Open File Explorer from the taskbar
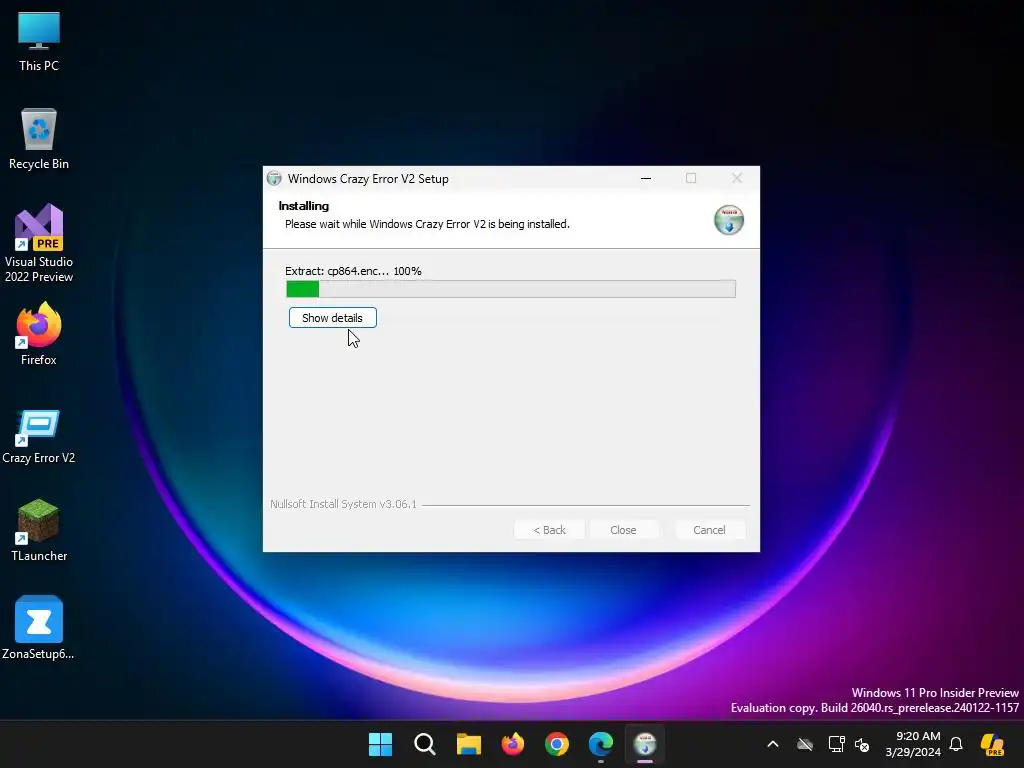 tap(469, 744)
